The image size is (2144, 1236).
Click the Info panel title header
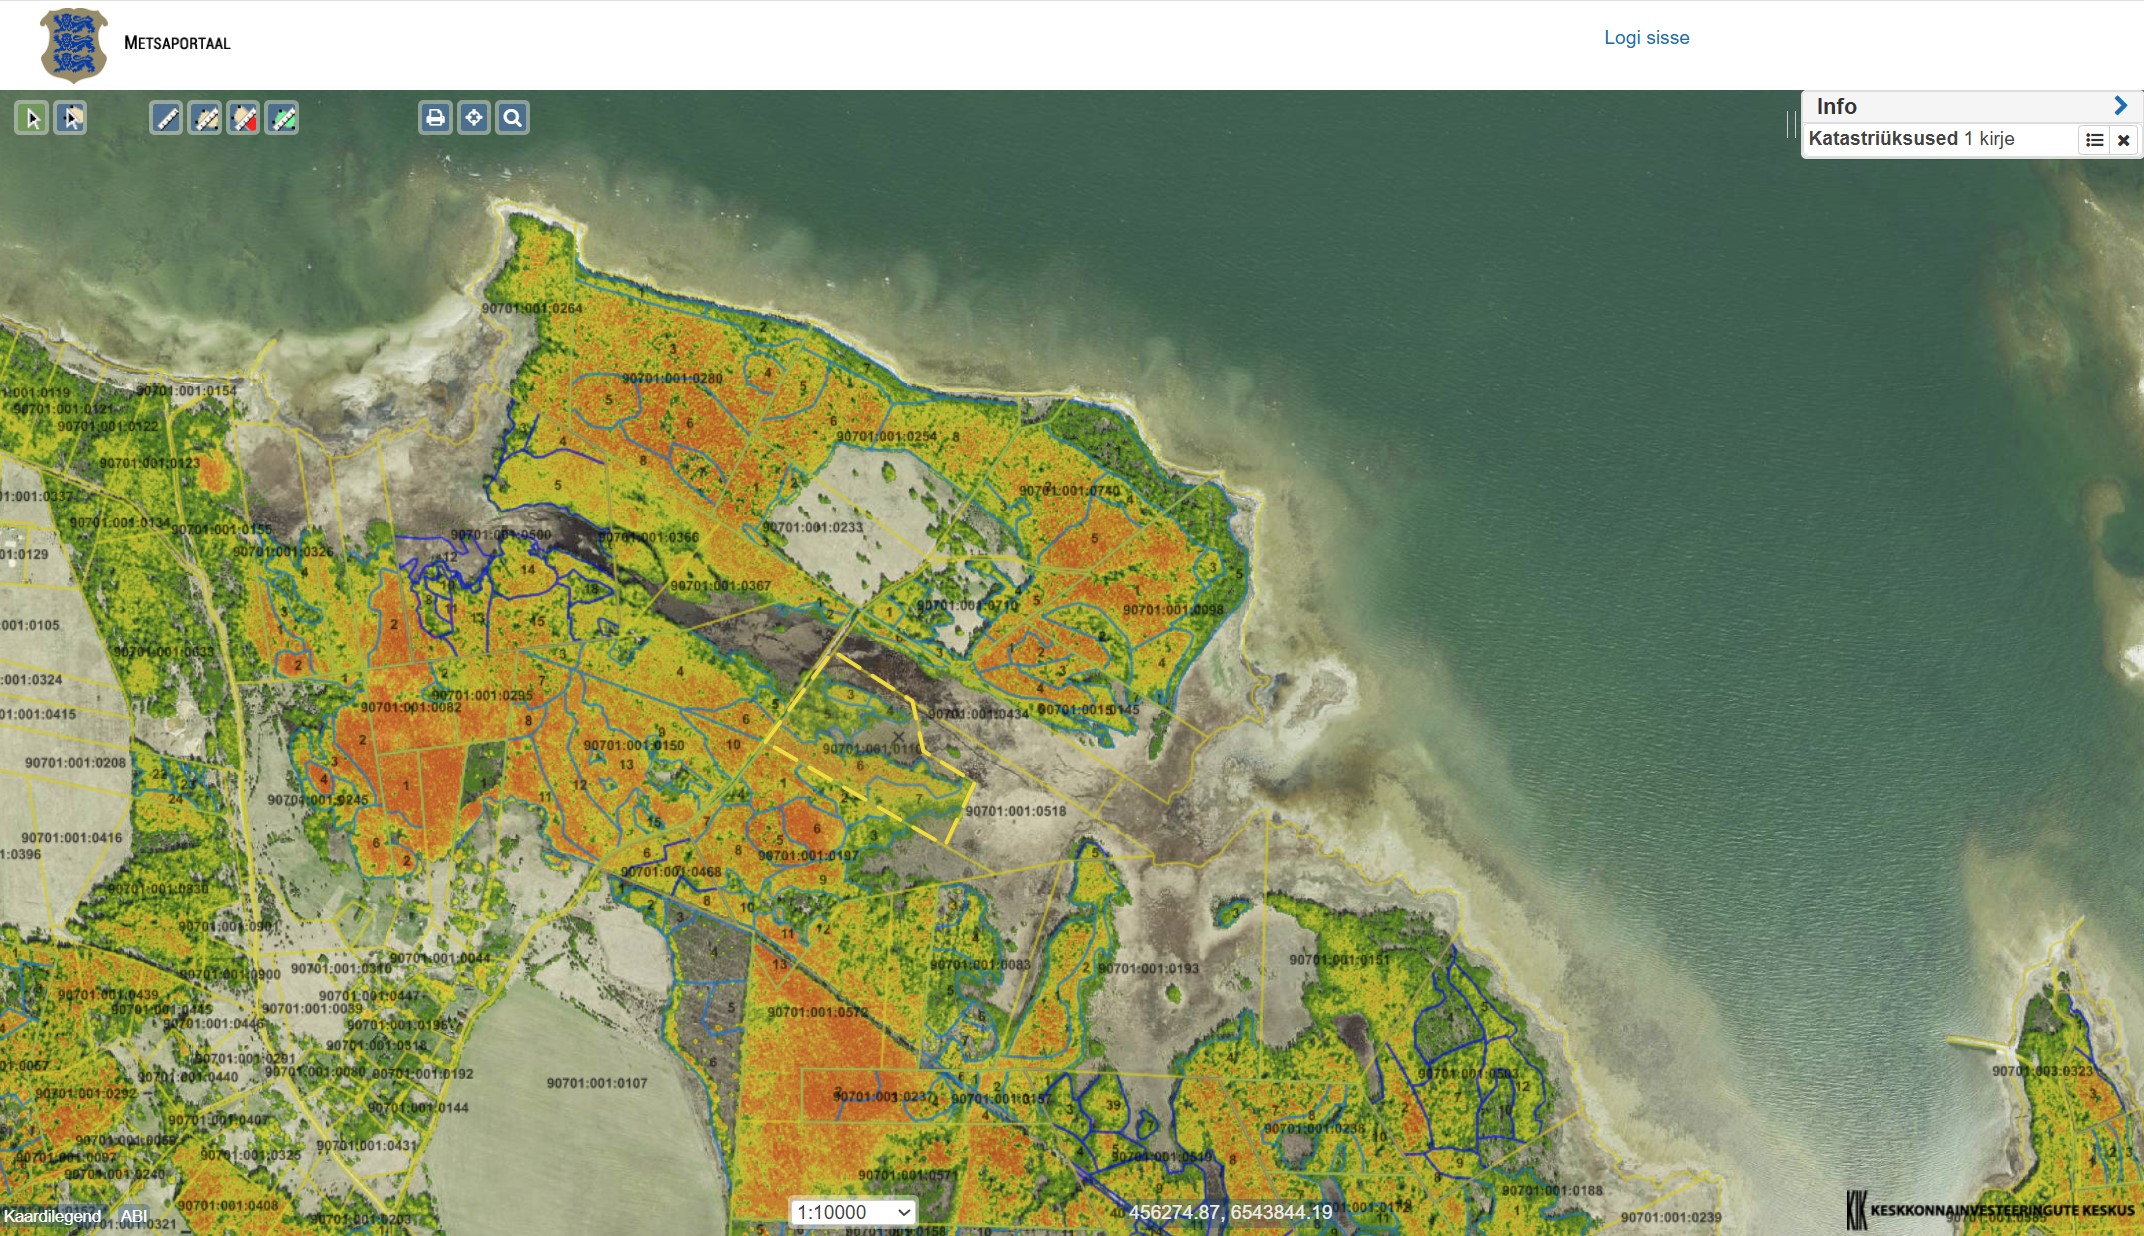point(1836,106)
